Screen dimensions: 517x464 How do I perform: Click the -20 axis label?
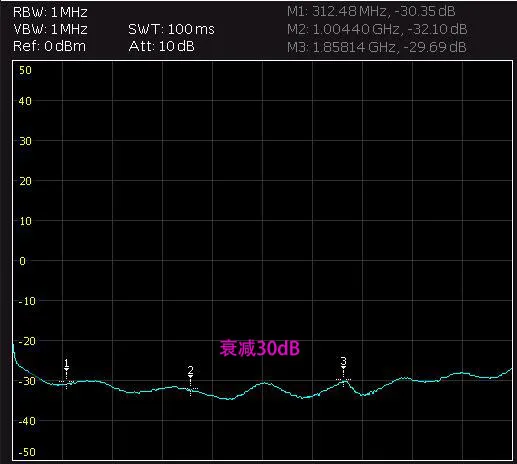[x=27, y=341]
